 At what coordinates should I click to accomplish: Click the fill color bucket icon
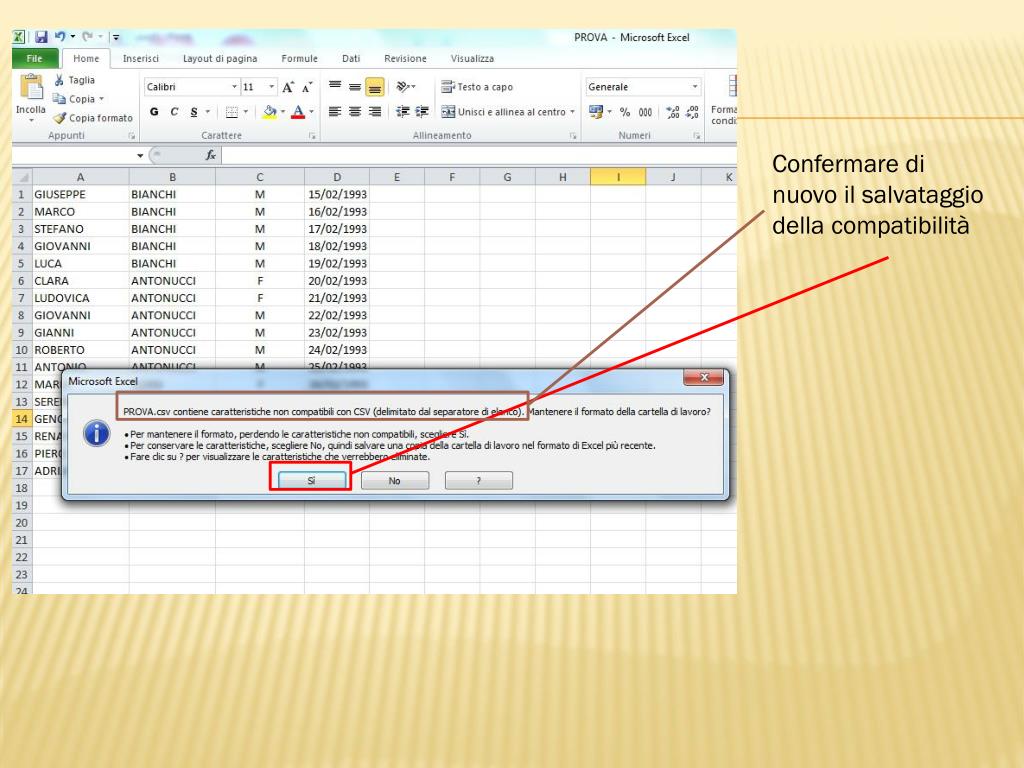tap(270, 112)
